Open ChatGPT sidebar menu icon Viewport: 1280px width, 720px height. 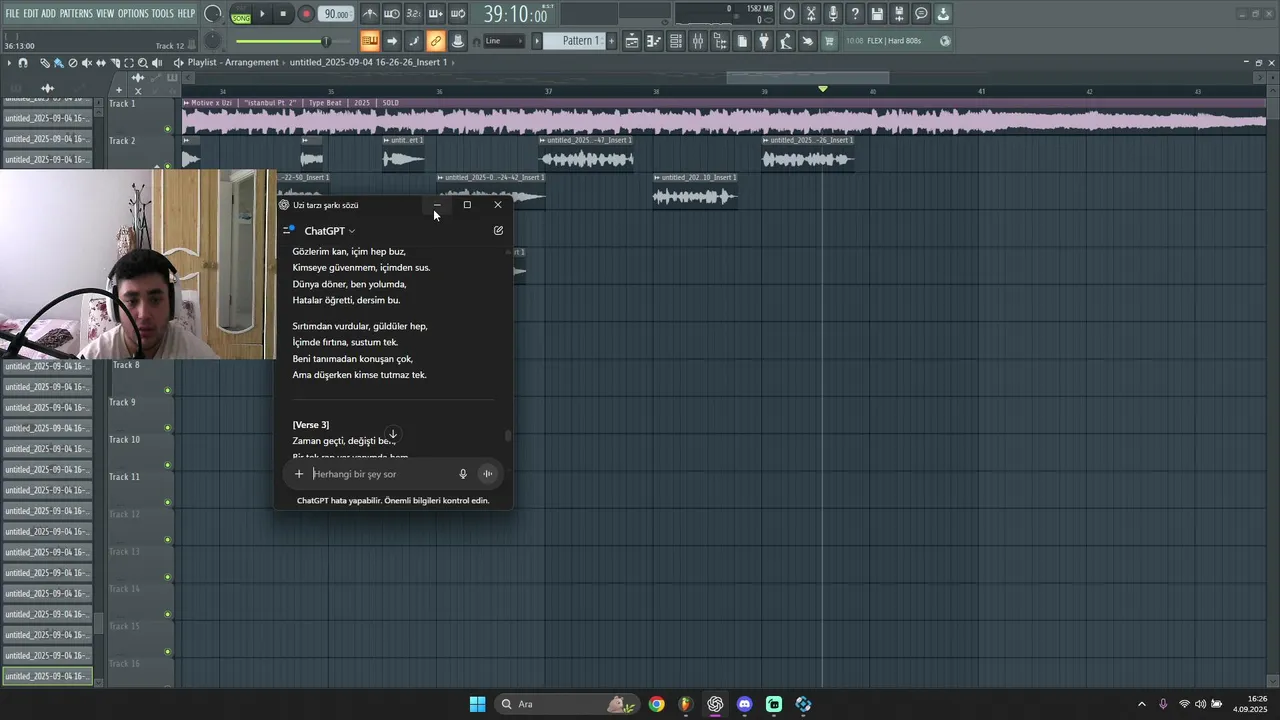click(x=289, y=230)
